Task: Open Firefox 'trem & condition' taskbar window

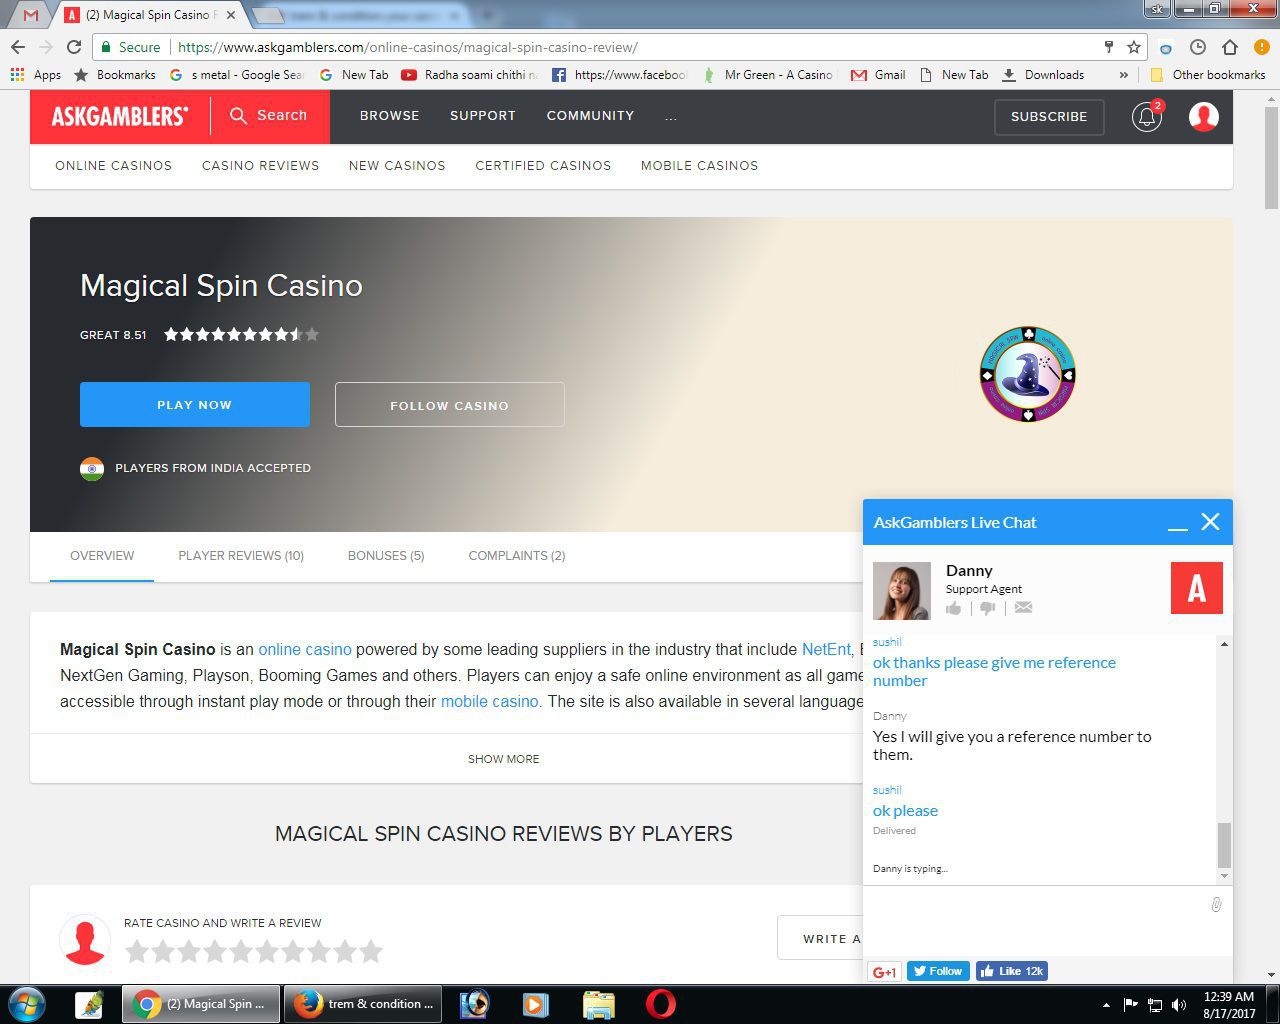Action: pyautogui.click(x=362, y=1004)
